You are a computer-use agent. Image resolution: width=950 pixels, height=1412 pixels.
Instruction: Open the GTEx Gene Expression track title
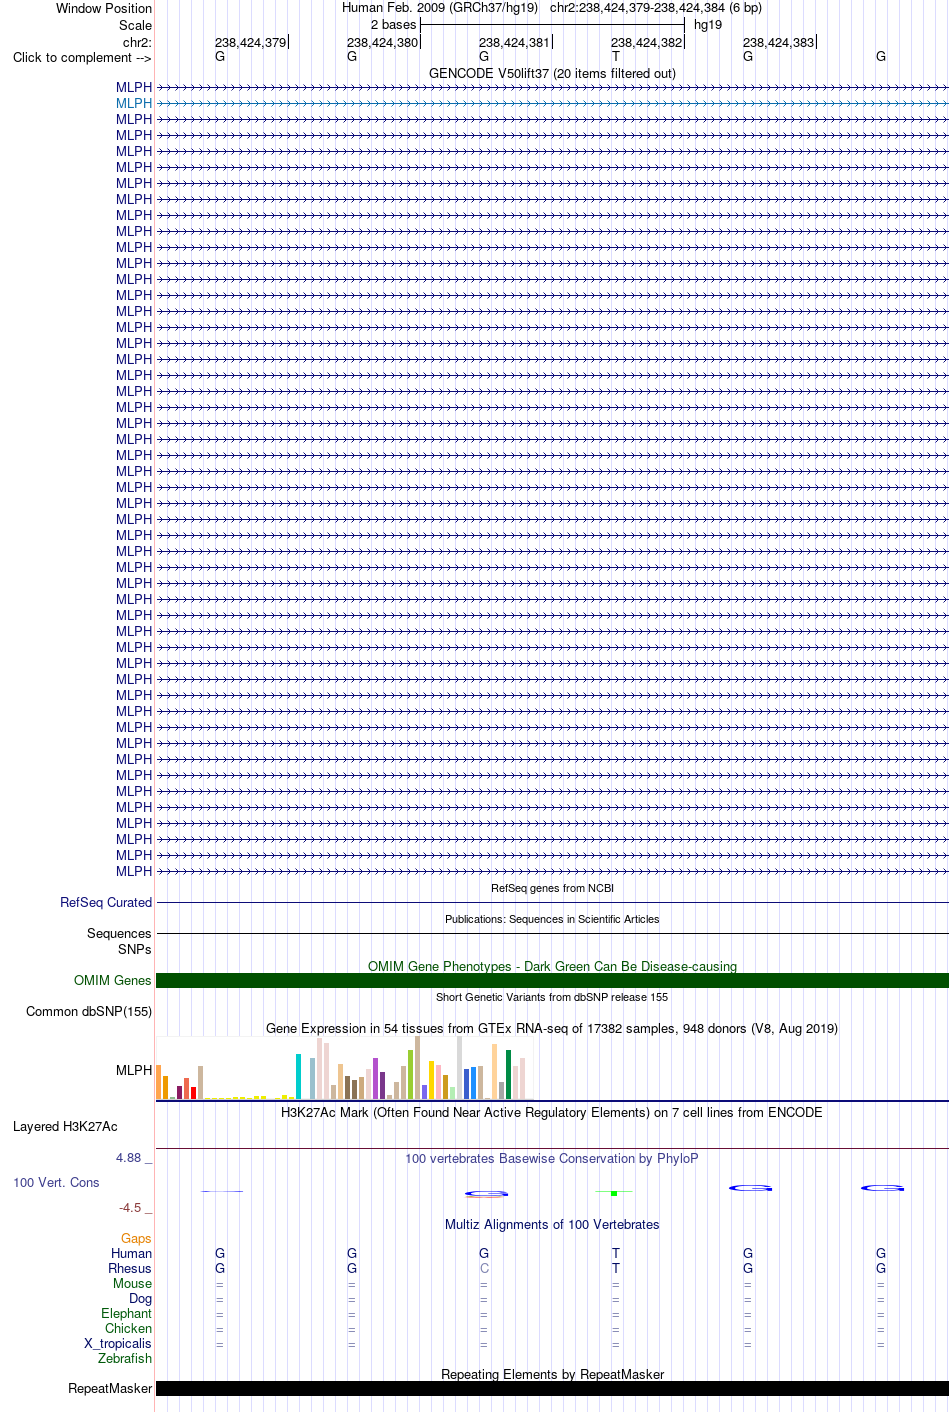click(x=552, y=1028)
